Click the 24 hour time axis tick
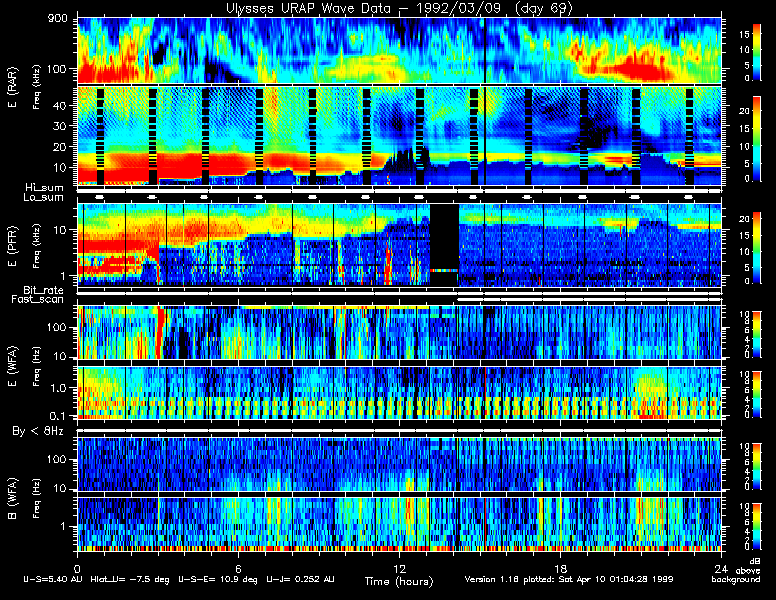Viewport: 776px width, 600px height. point(721,568)
